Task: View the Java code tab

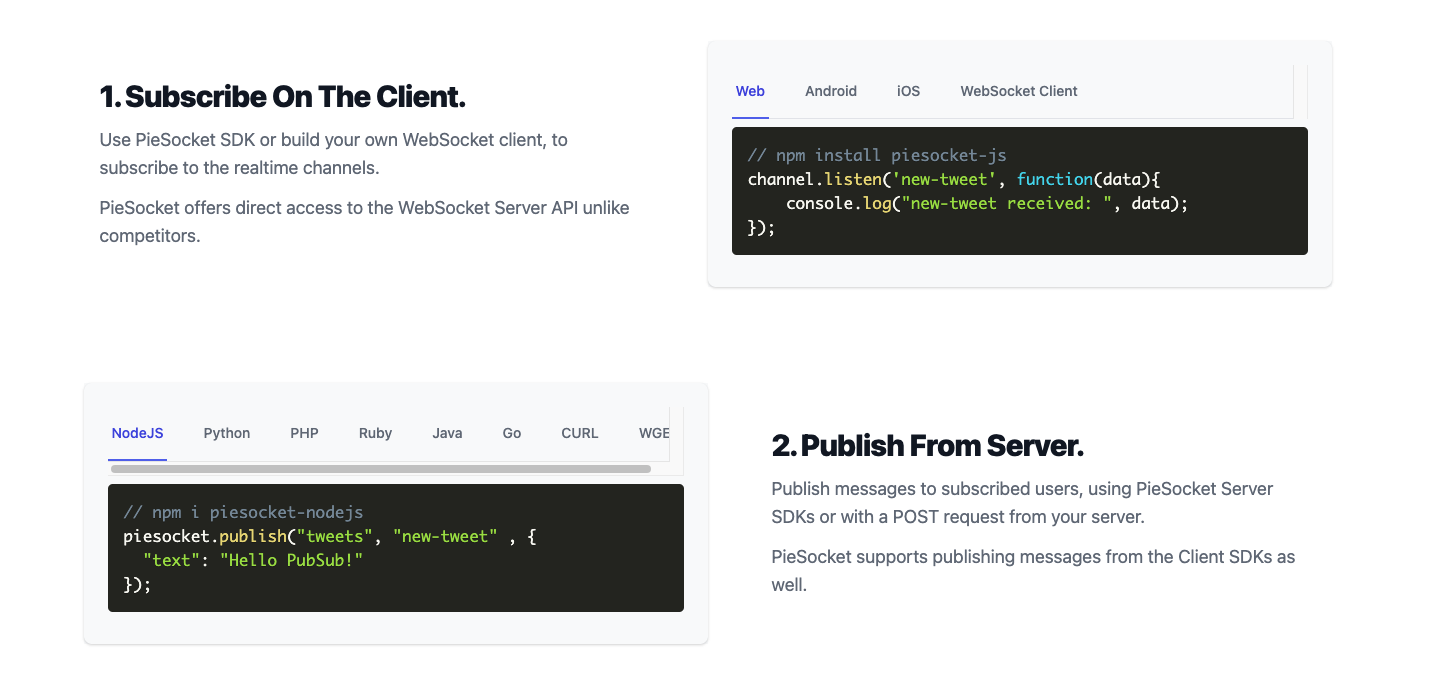Action: point(447,433)
